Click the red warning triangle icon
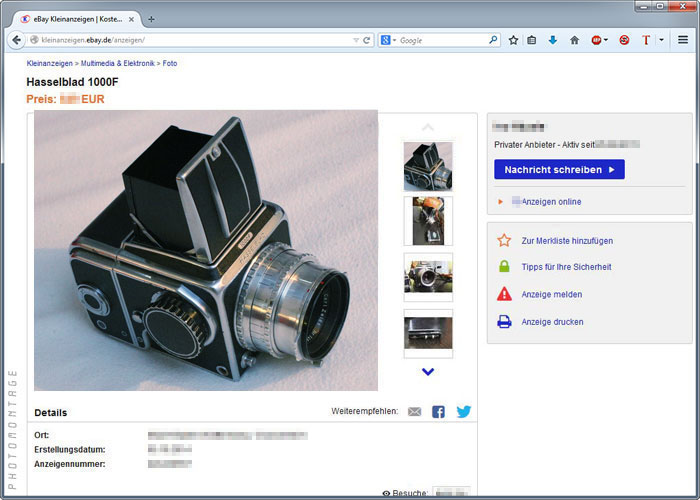 point(504,294)
